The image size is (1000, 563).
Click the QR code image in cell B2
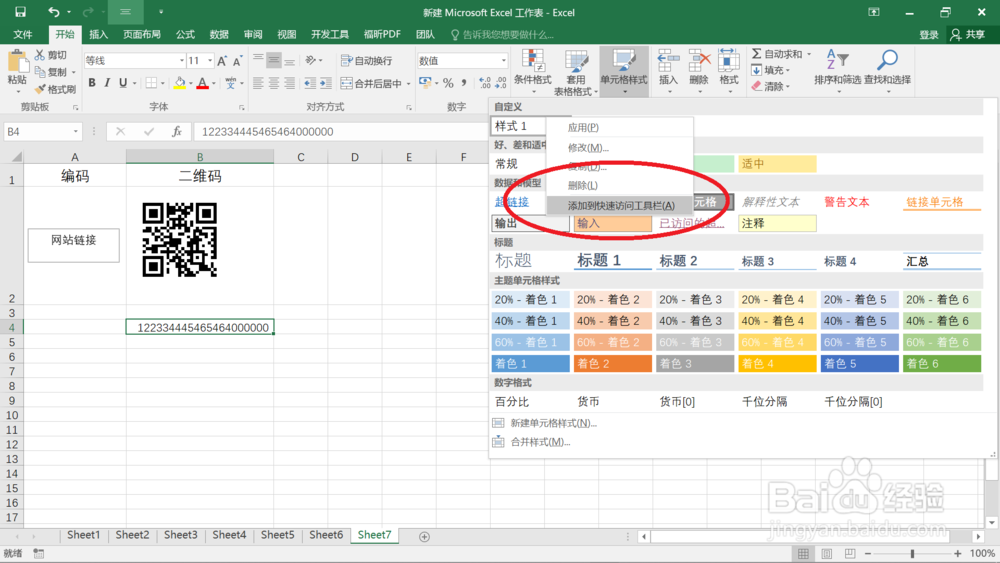click(180, 240)
